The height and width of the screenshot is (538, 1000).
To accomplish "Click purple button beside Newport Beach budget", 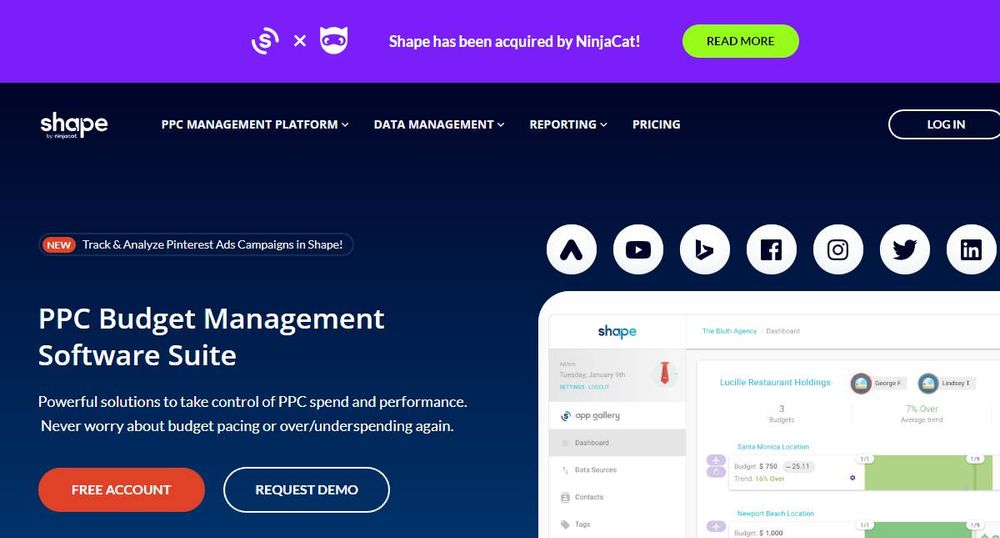I will click(716, 527).
